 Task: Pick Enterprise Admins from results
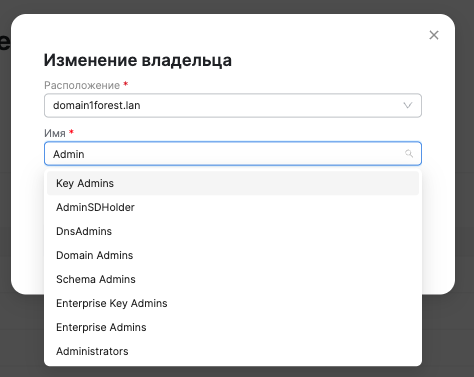[x=233, y=327]
